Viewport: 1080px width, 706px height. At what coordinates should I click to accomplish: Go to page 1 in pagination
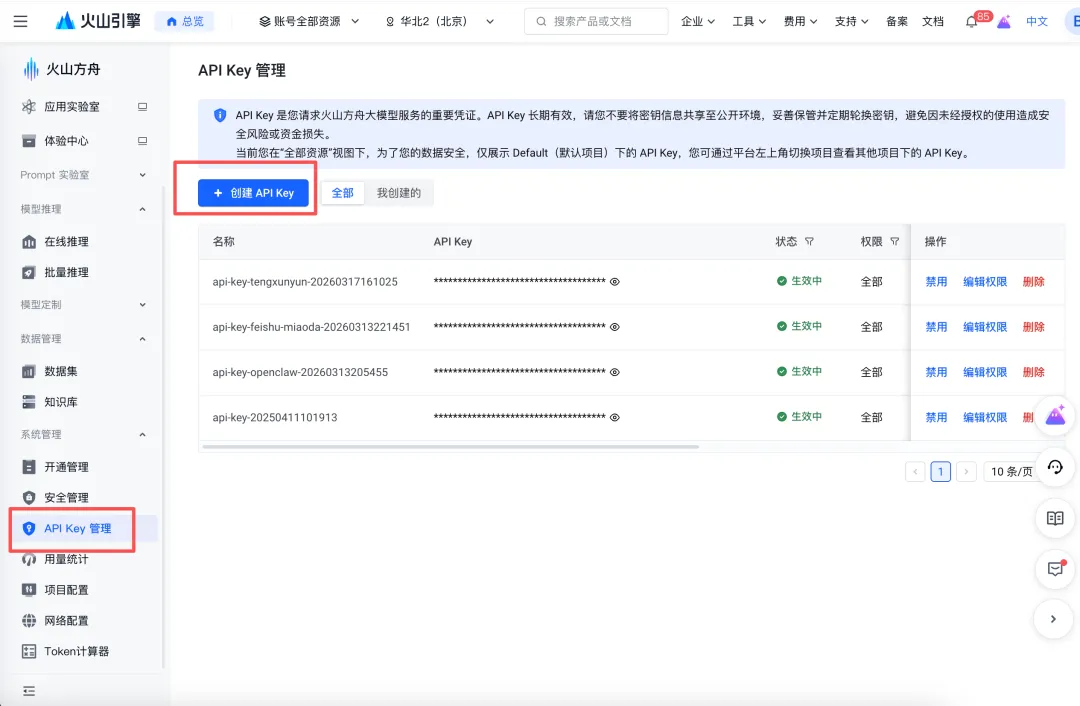pyautogui.click(x=940, y=472)
